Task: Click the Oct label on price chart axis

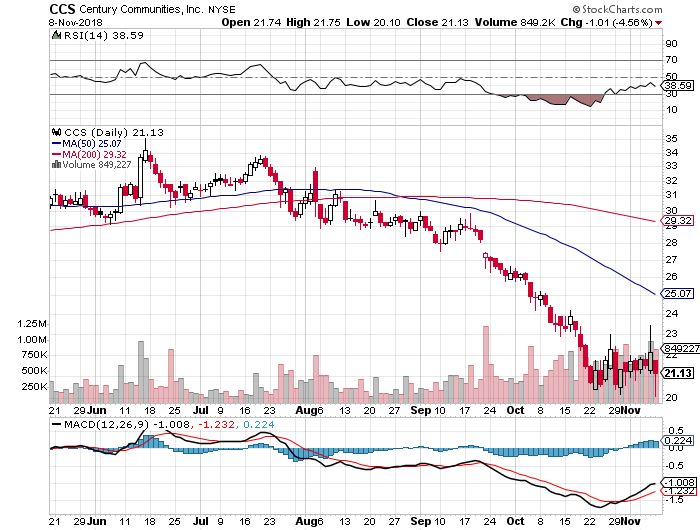Action: point(515,410)
